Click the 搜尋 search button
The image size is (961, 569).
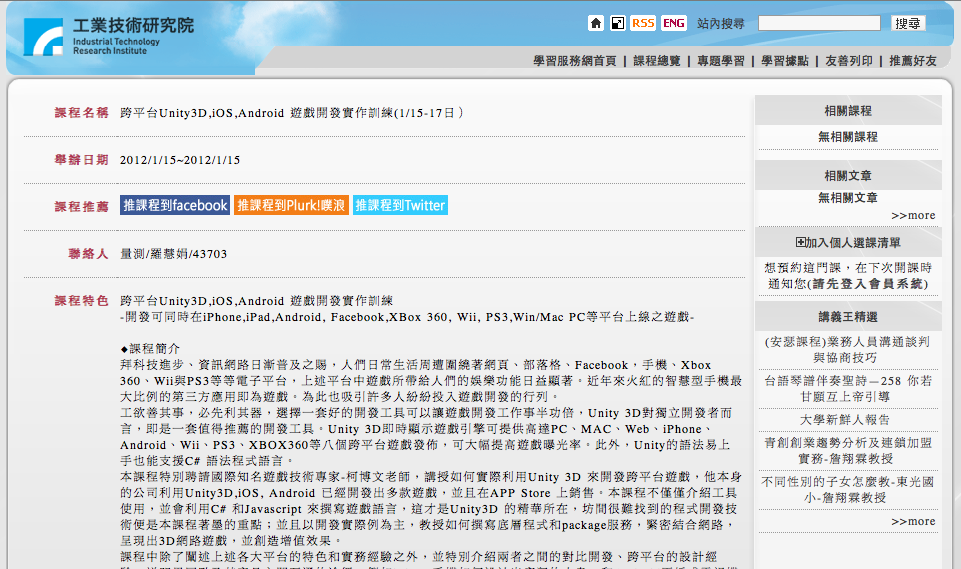[x=908, y=23]
